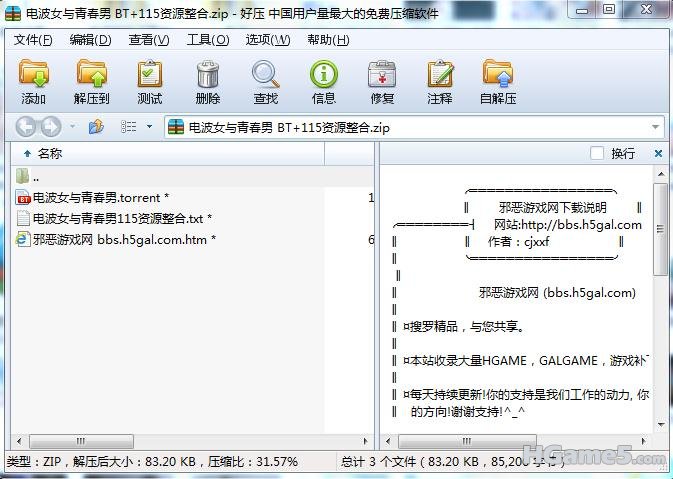Open the 查看(V) menu

149,40
